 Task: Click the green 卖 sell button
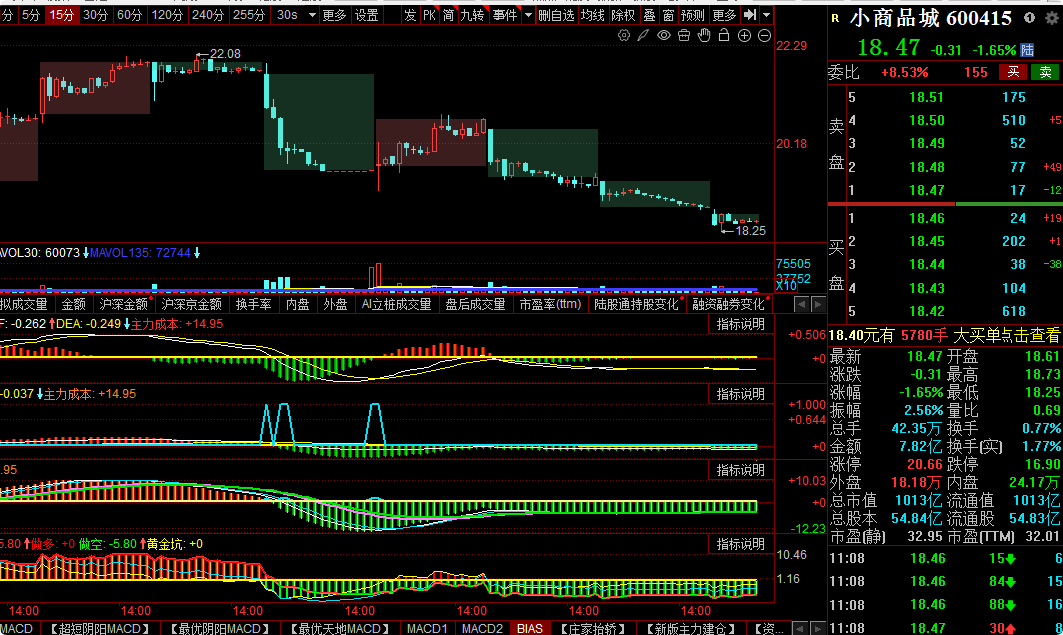(x=1045, y=72)
